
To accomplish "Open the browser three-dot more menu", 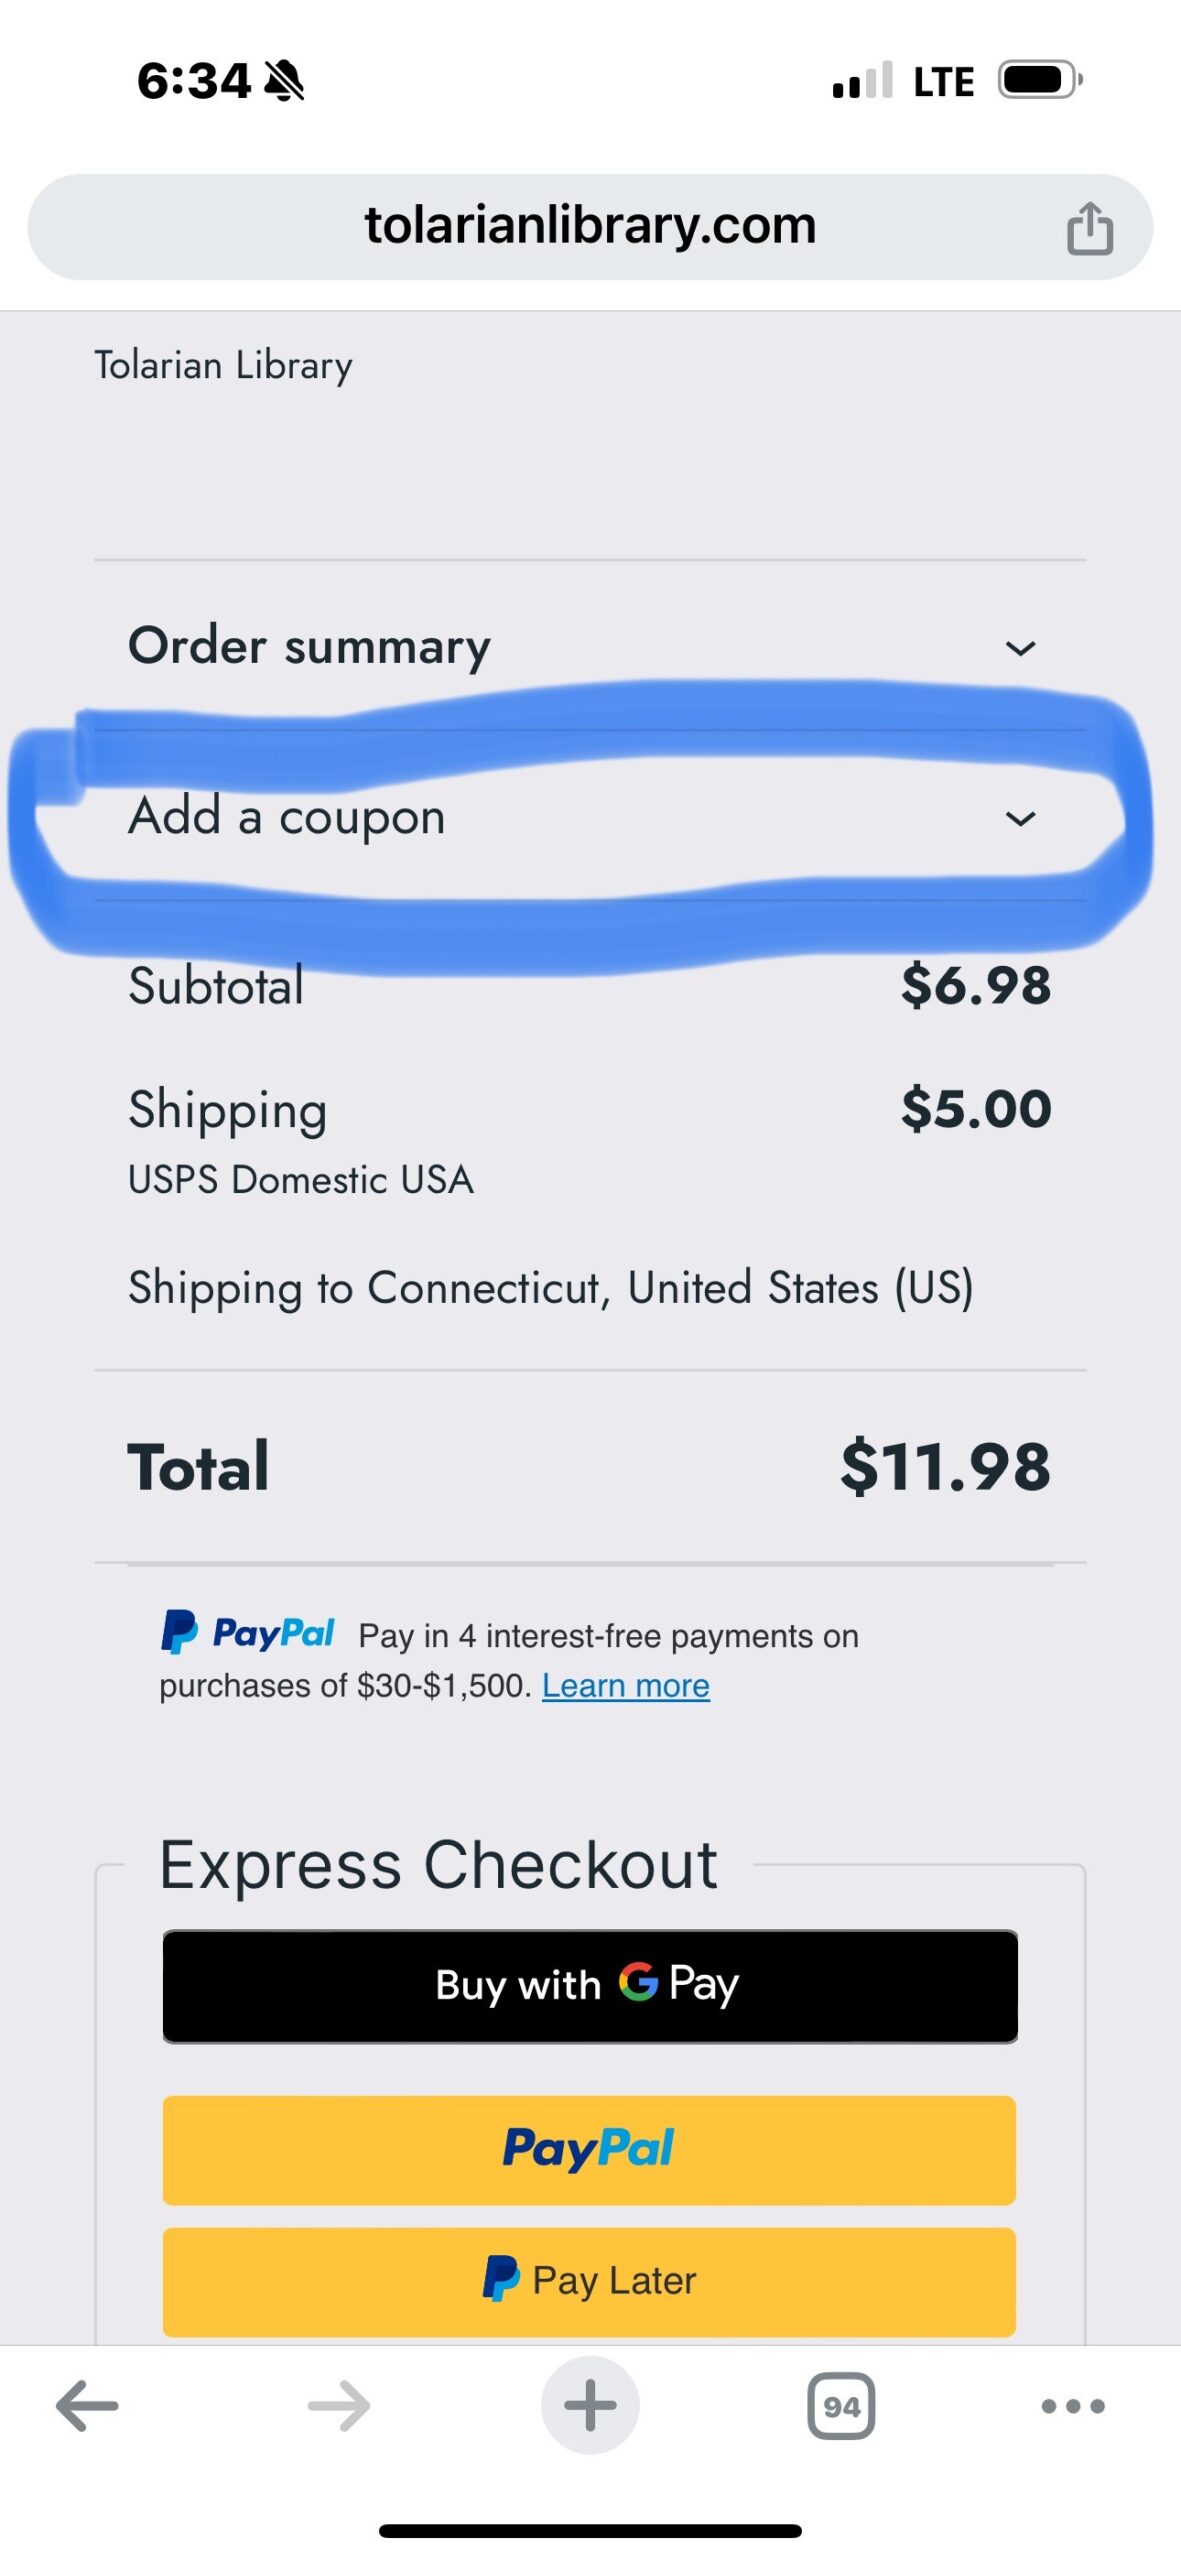I will click(x=1072, y=2405).
